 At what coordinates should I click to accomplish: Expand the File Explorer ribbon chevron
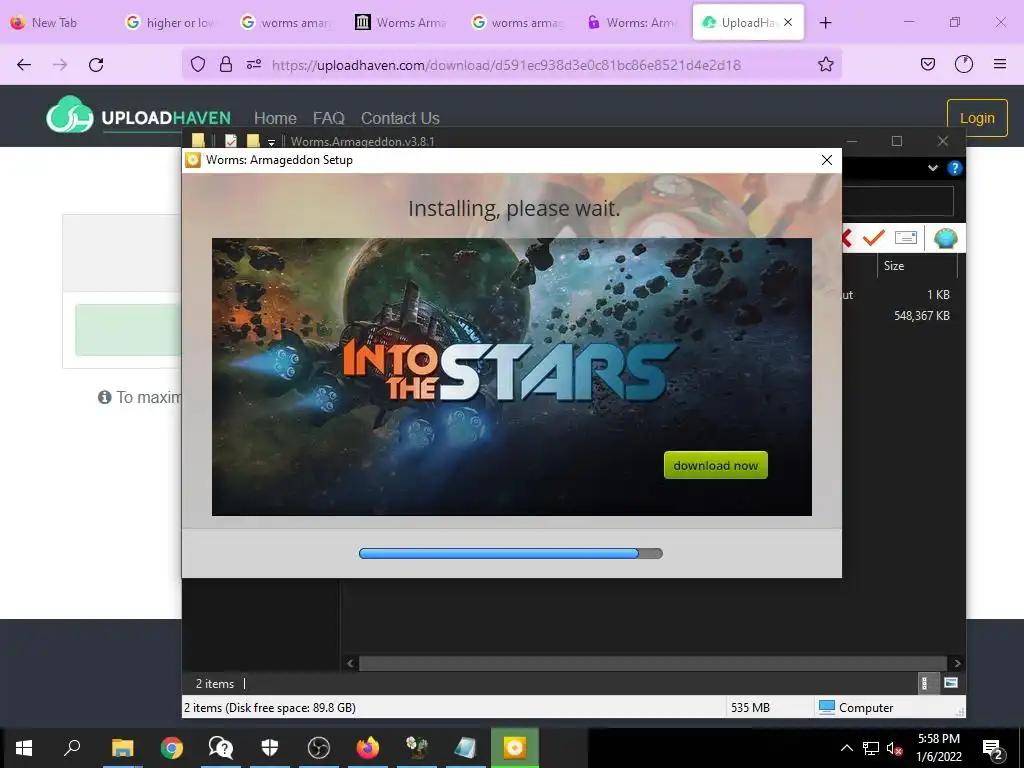coord(933,168)
